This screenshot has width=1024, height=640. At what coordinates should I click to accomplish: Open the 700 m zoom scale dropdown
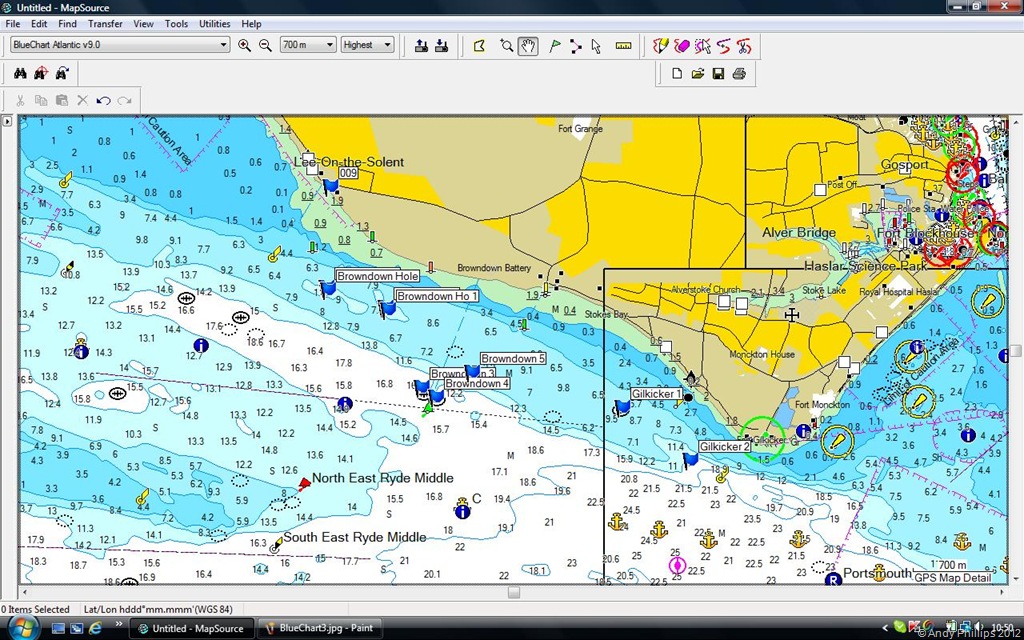coord(307,44)
